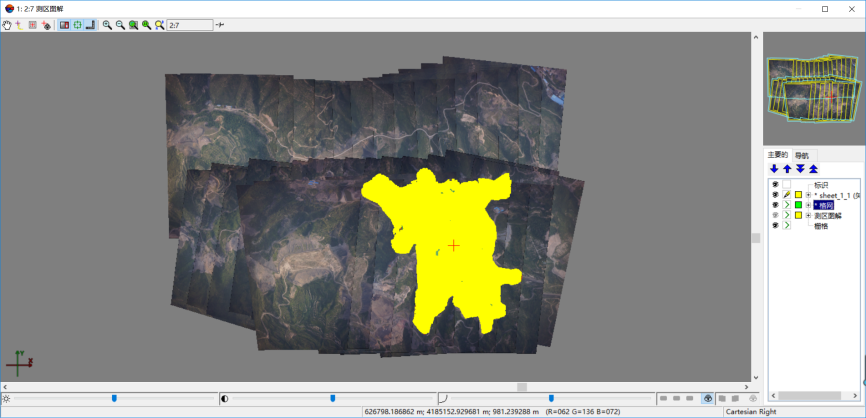Show the hidden 测区图解 layer via eye icon
Image resolution: width=866 pixels, height=418 pixels.
774,215
